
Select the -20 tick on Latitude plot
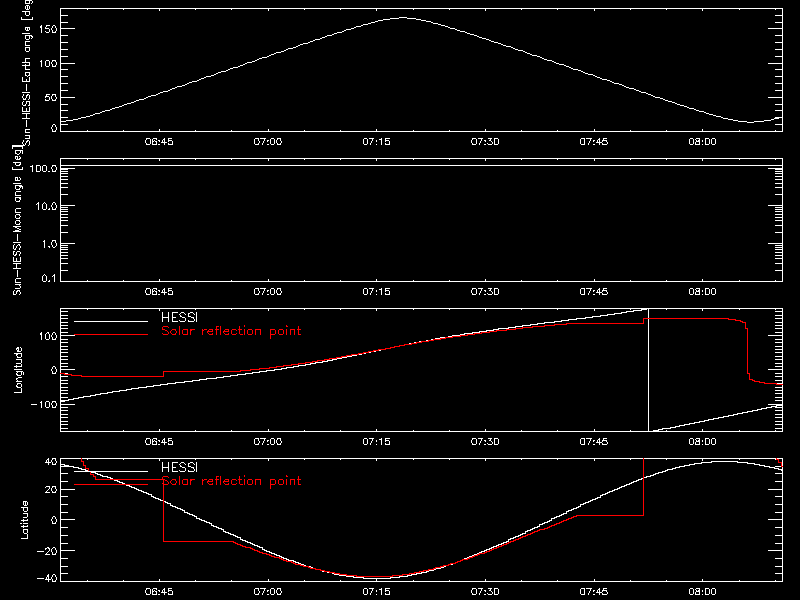point(46,551)
